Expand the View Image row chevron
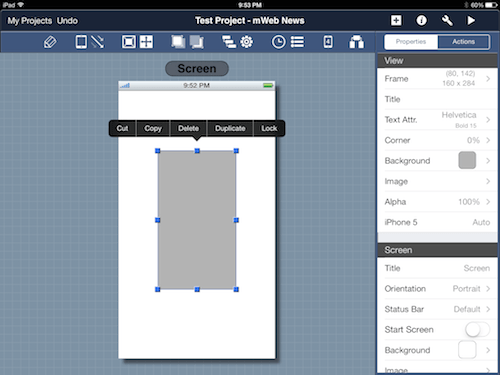Screen dimensions: 500x375 488,181
